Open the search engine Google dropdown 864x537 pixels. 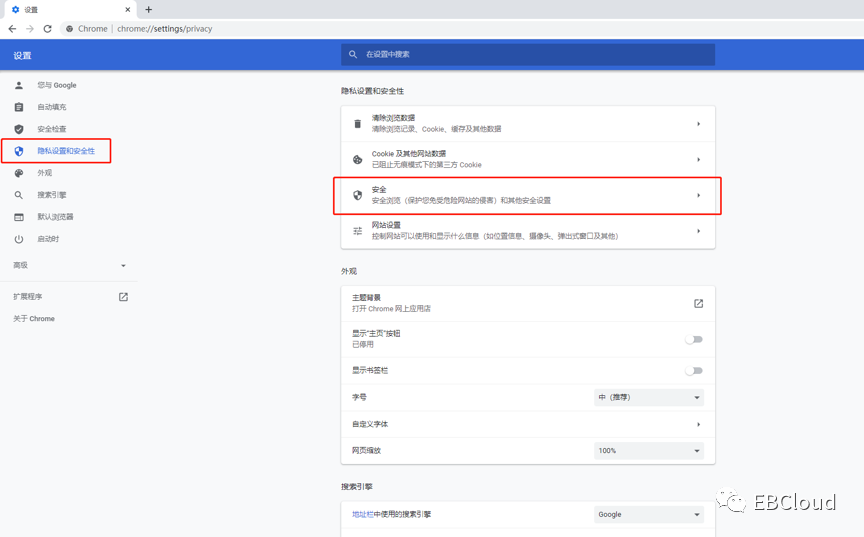coord(649,515)
